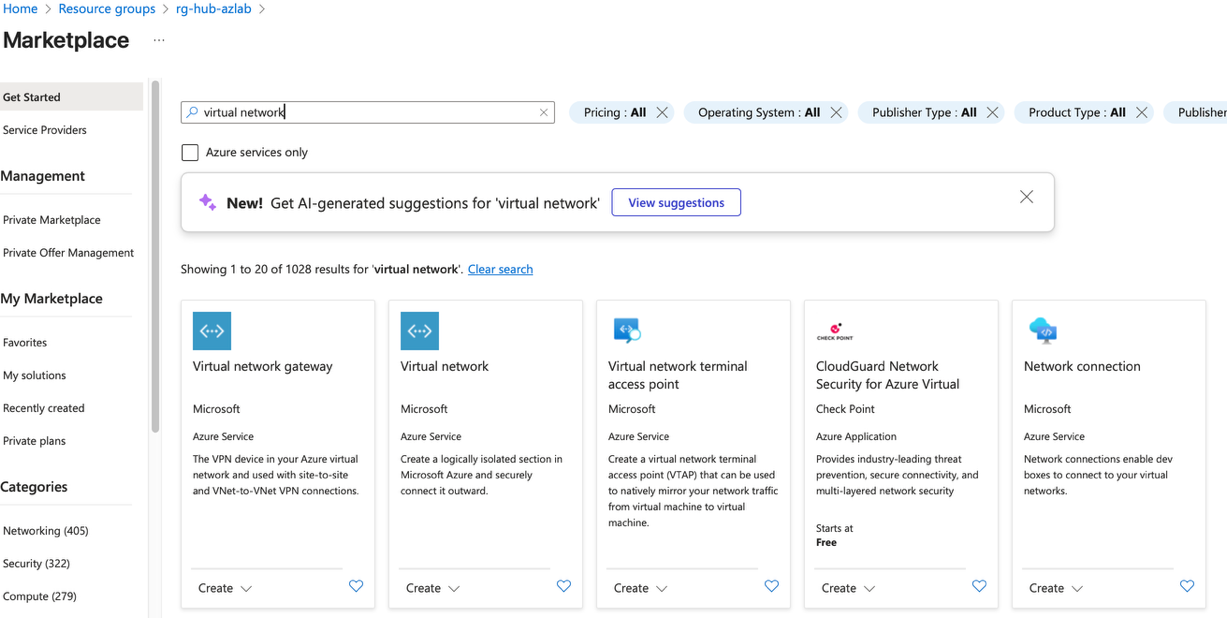Open Recently created in the sidebar
Screen dimensions: 1227x618
[x=44, y=408]
